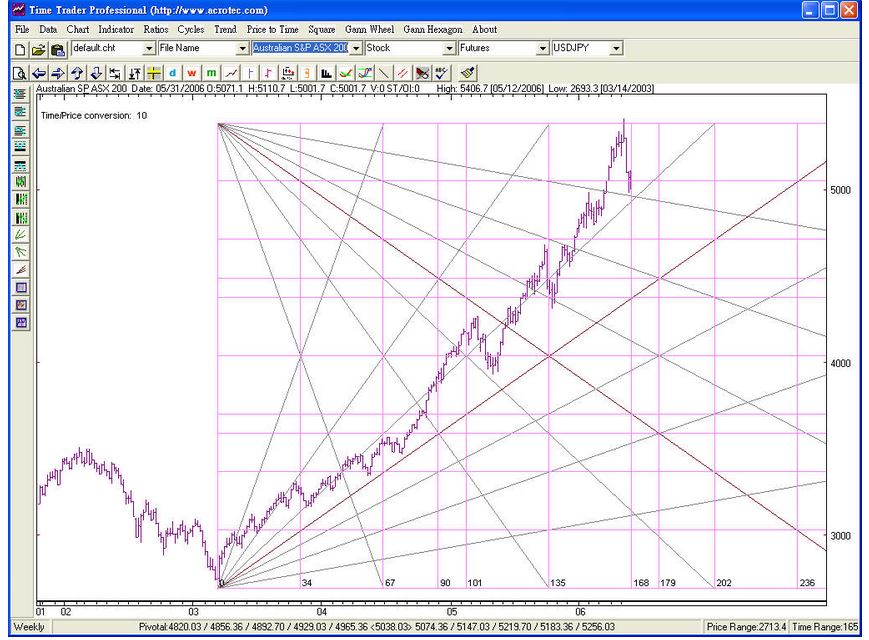
Task: Click the blue grid square sidebar icon at bottom
Action: (x=21, y=323)
